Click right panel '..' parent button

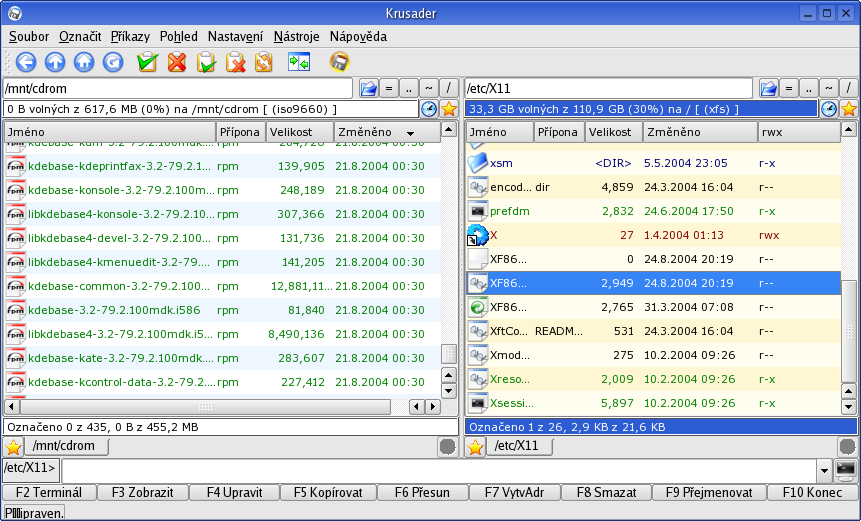[809, 88]
